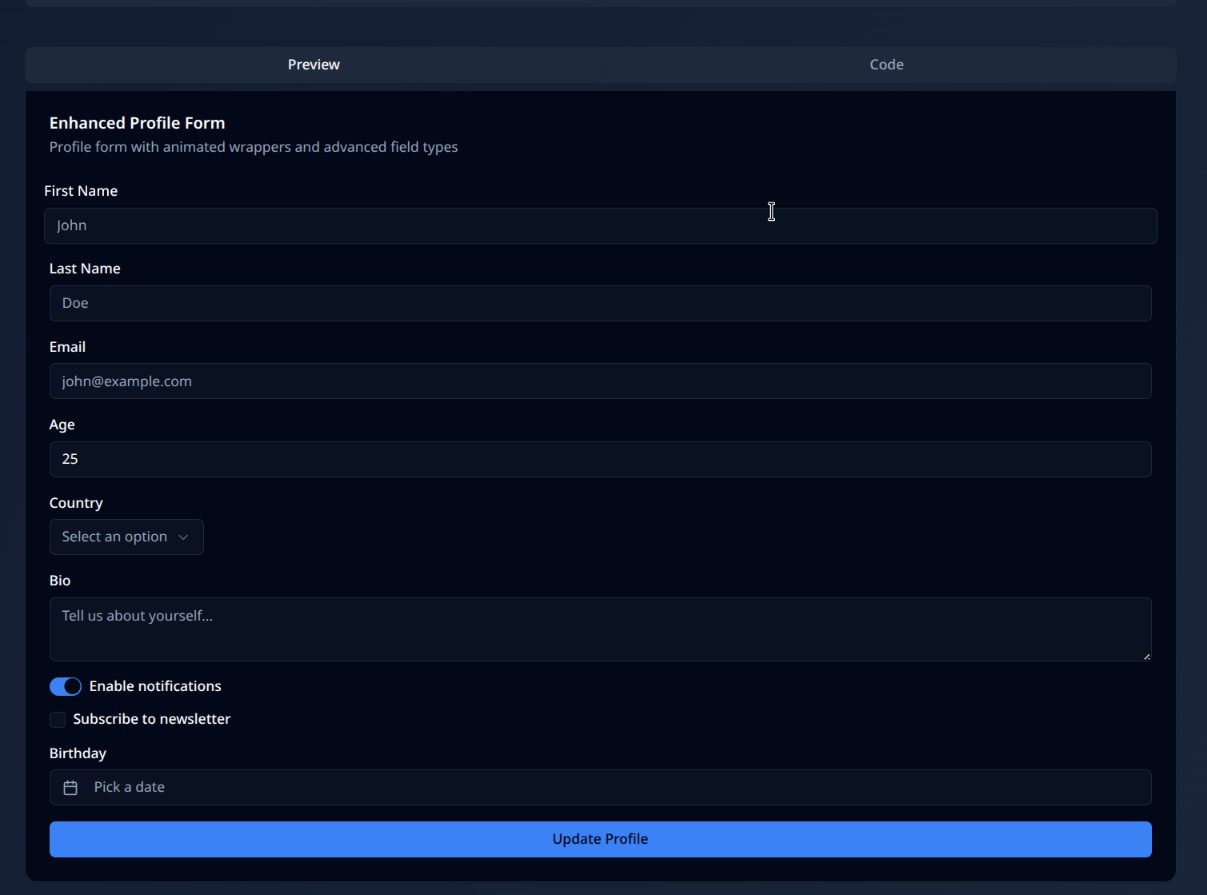Click the 'Birthday' field label
The image size is (1207, 895).
[77, 753]
